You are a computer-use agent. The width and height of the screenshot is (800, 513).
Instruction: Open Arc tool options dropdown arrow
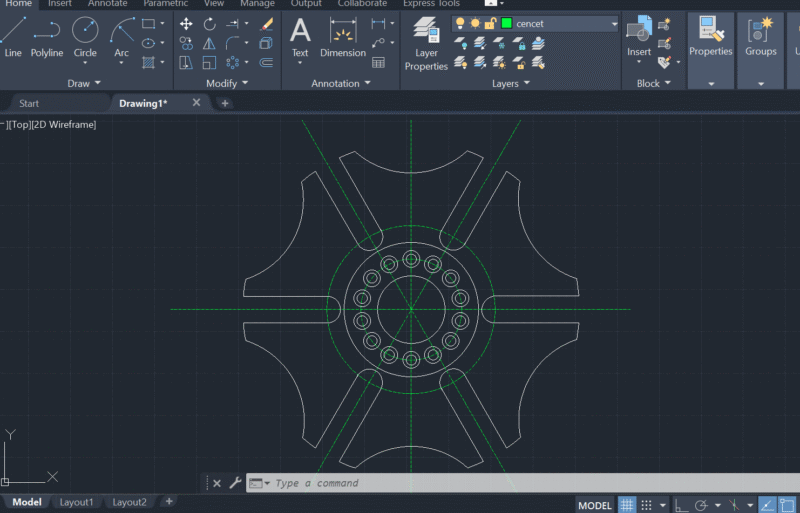point(121,63)
